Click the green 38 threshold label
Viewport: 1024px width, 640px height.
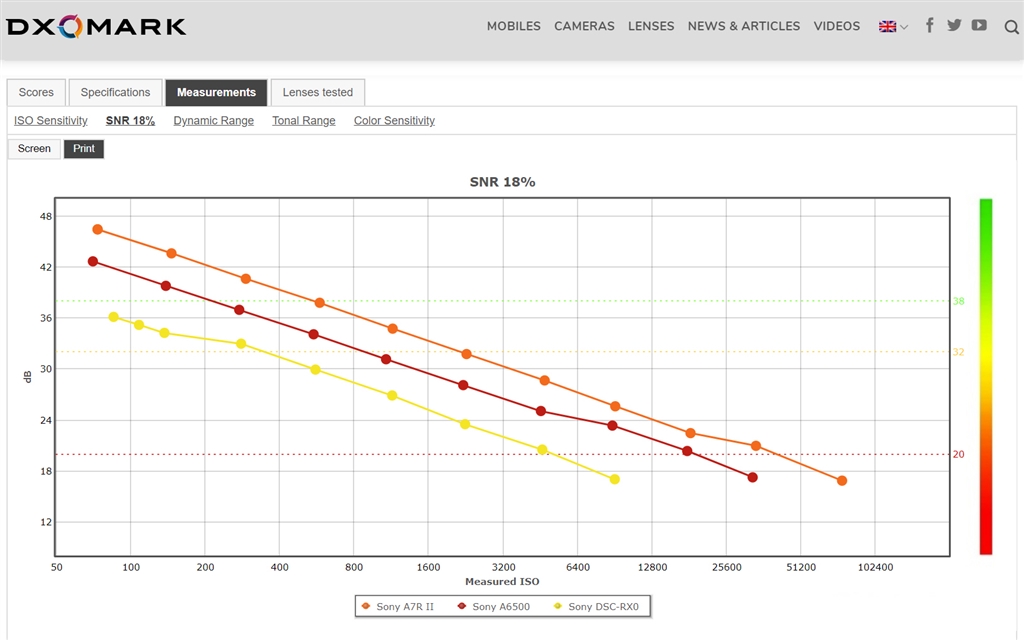(958, 301)
